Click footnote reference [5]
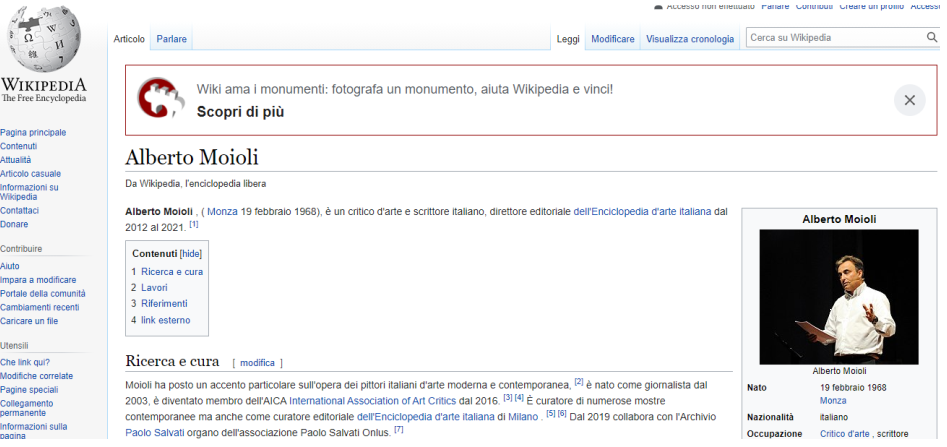Image resolution: width=947 pixels, height=447 pixels. [551, 414]
